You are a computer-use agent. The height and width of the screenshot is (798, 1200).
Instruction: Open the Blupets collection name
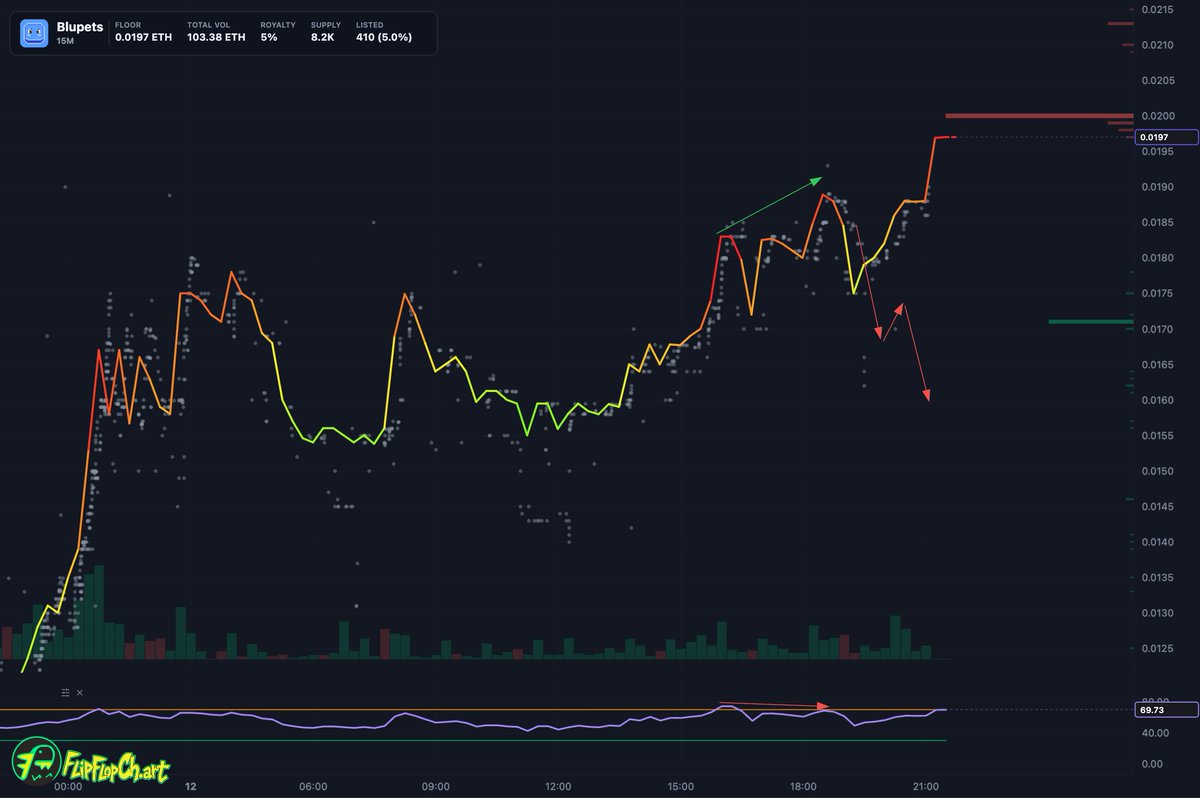coord(80,28)
